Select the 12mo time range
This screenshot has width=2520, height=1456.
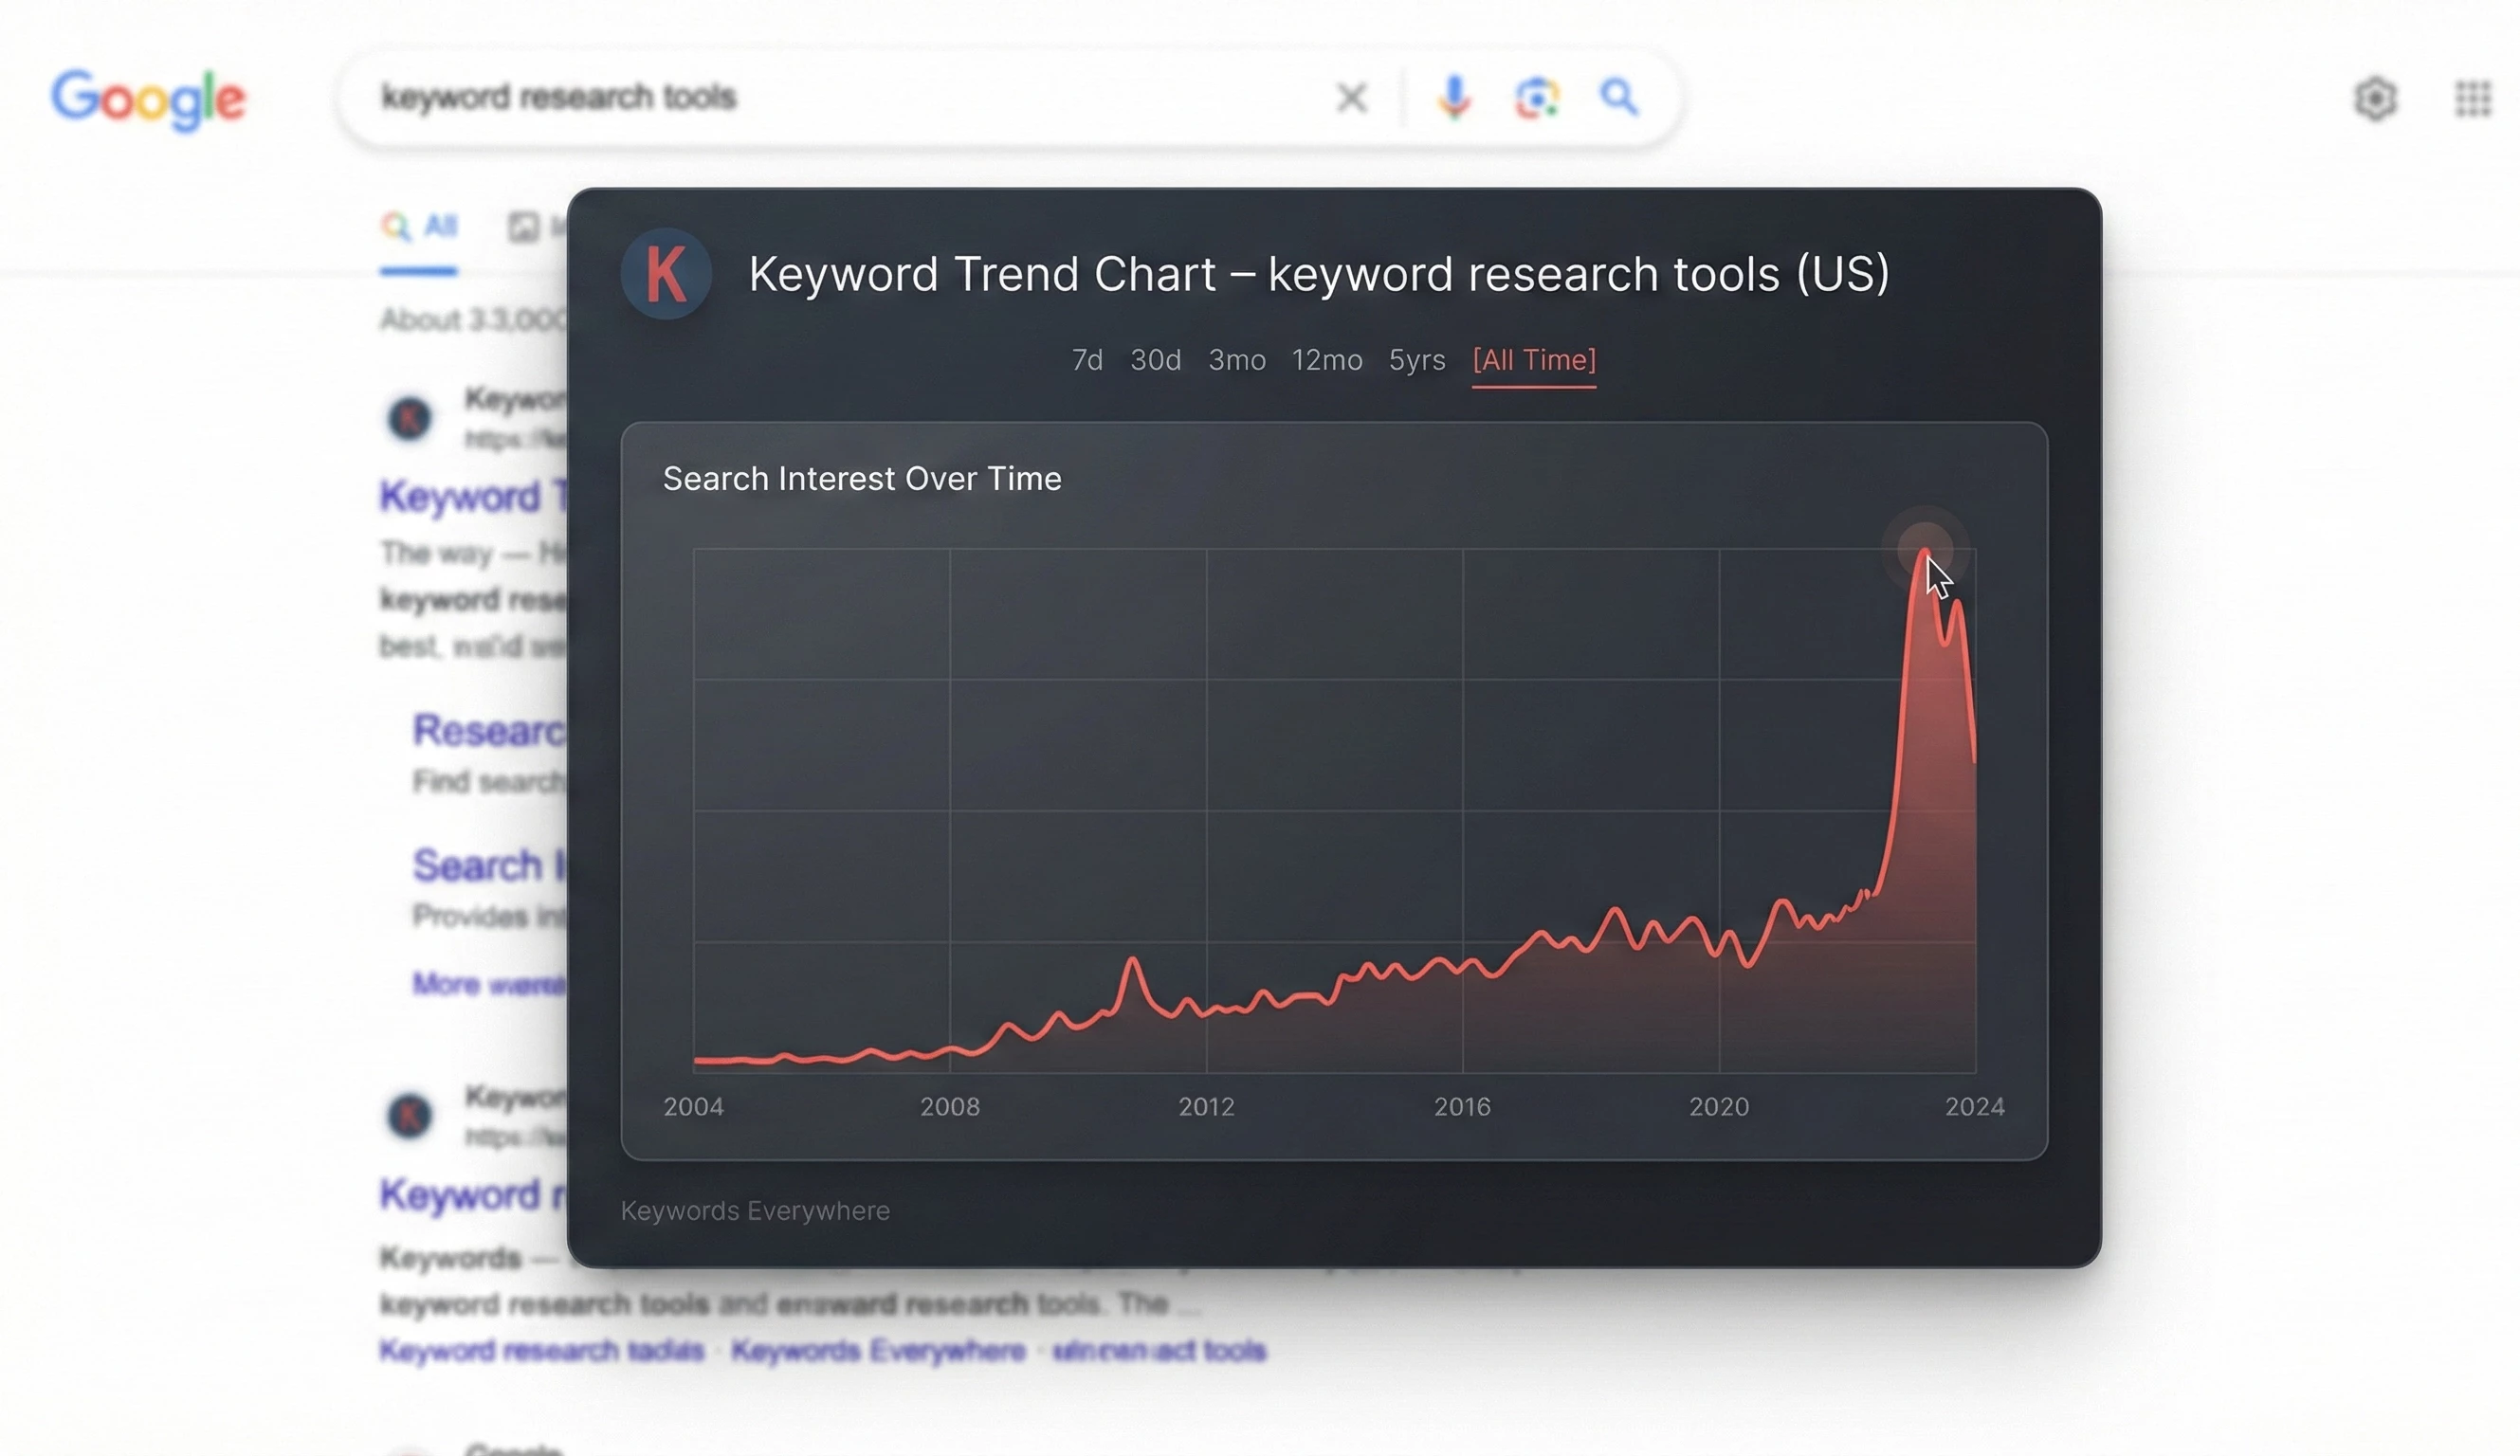1326,360
